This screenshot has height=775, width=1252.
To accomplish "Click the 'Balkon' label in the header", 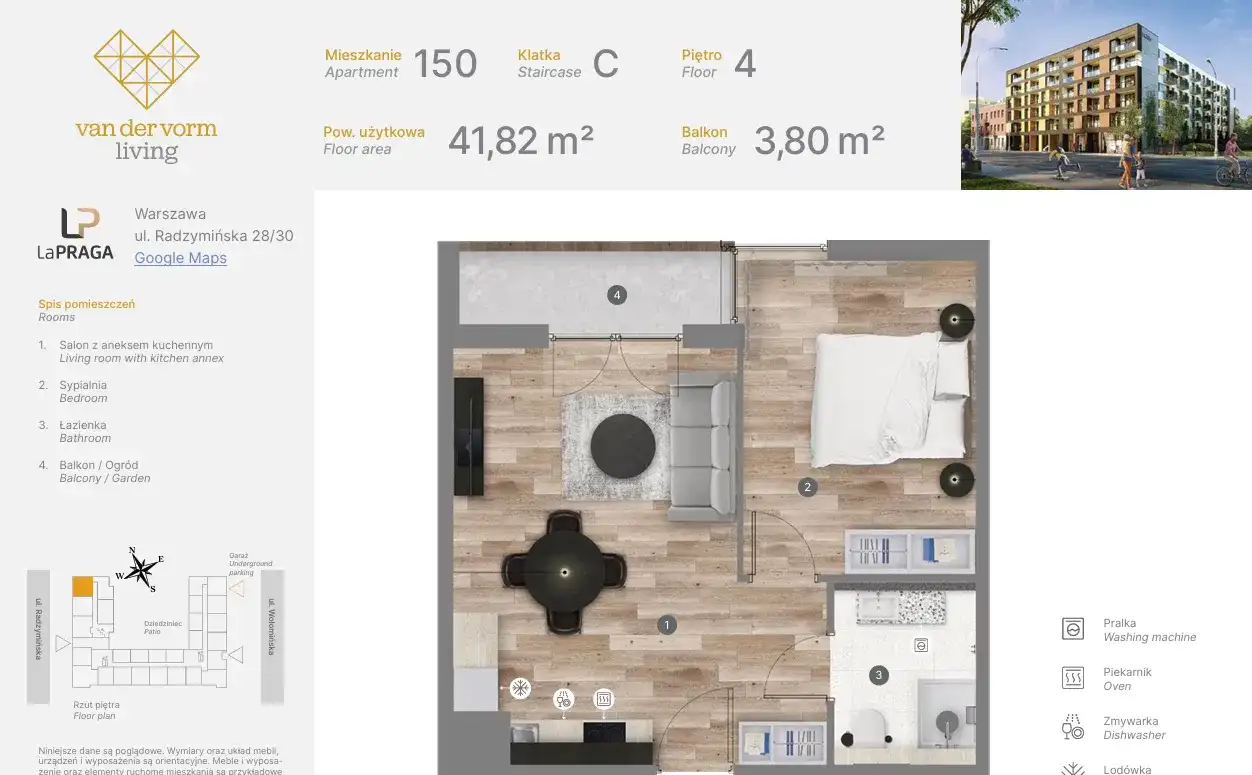I will click(x=705, y=132).
